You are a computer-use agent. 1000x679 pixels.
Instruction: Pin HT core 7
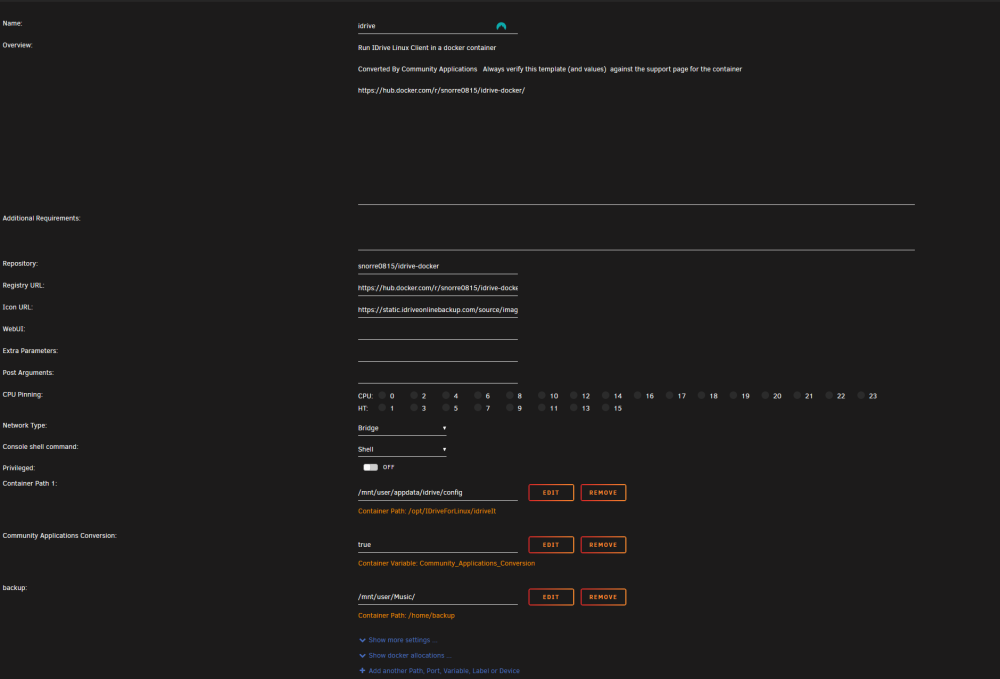478,407
